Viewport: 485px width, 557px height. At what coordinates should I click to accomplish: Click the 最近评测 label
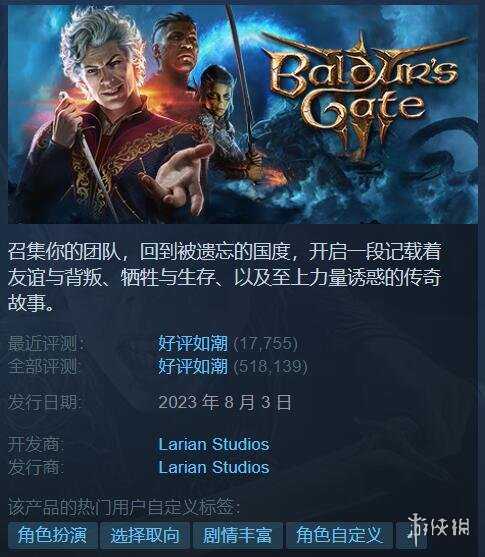point(46,344)
